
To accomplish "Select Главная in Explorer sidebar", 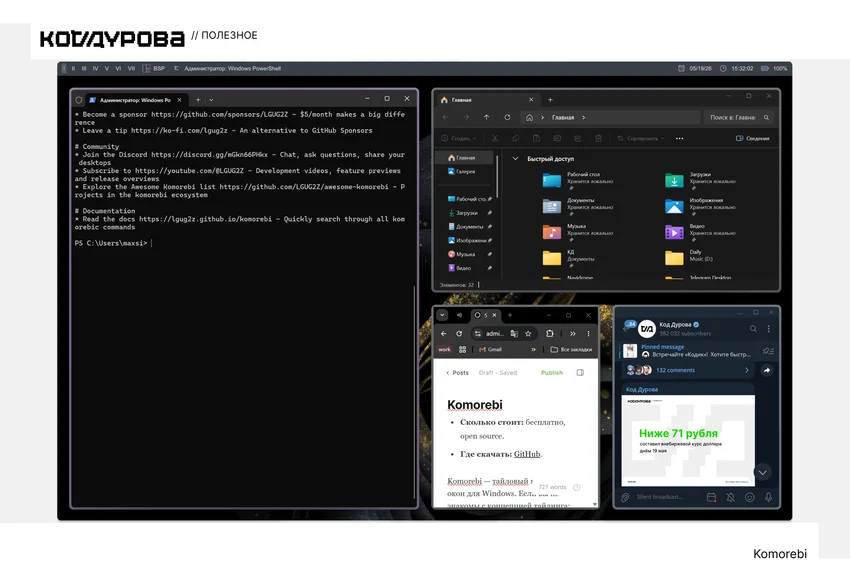I will tap(466, 158).
